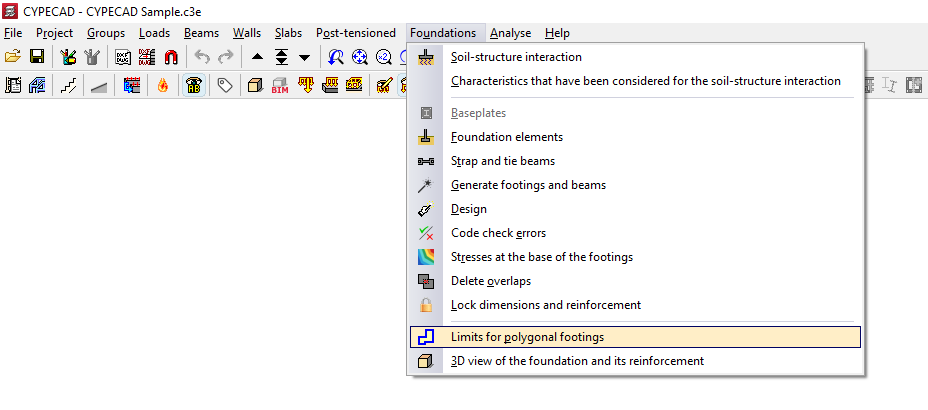Screen dimensions: 928x410
Task: Click the staircase icon in toolbar
Action: [68, 86]
